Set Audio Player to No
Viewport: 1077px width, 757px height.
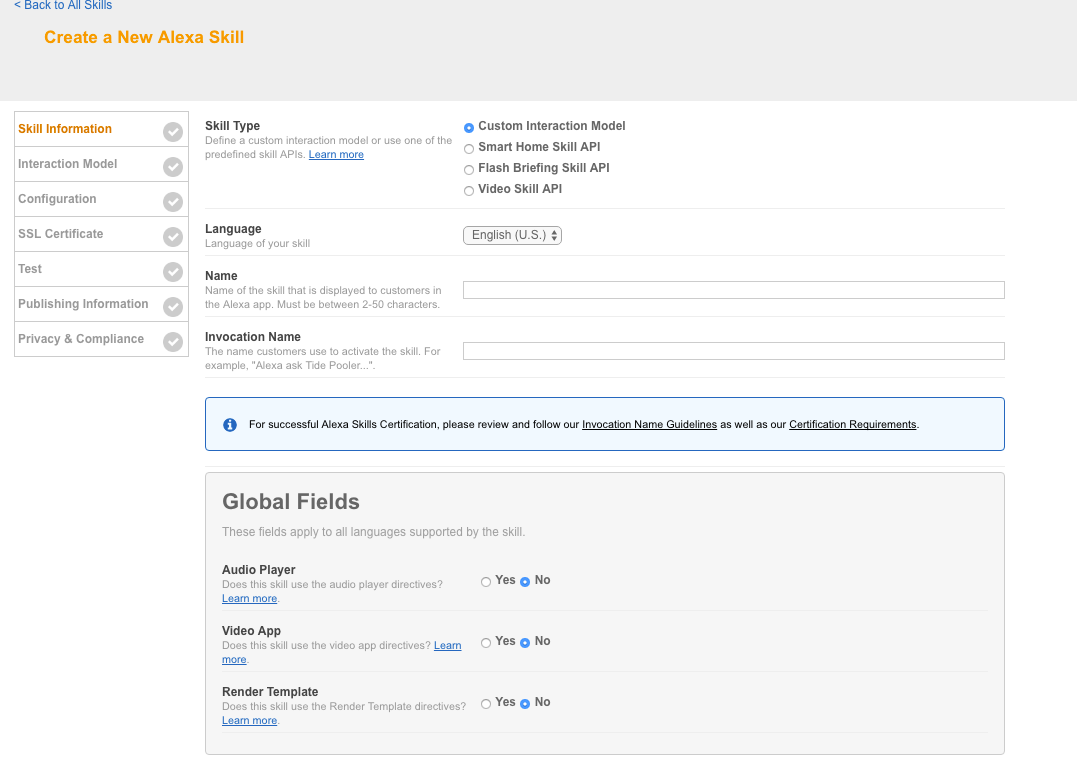click(525, 582)
